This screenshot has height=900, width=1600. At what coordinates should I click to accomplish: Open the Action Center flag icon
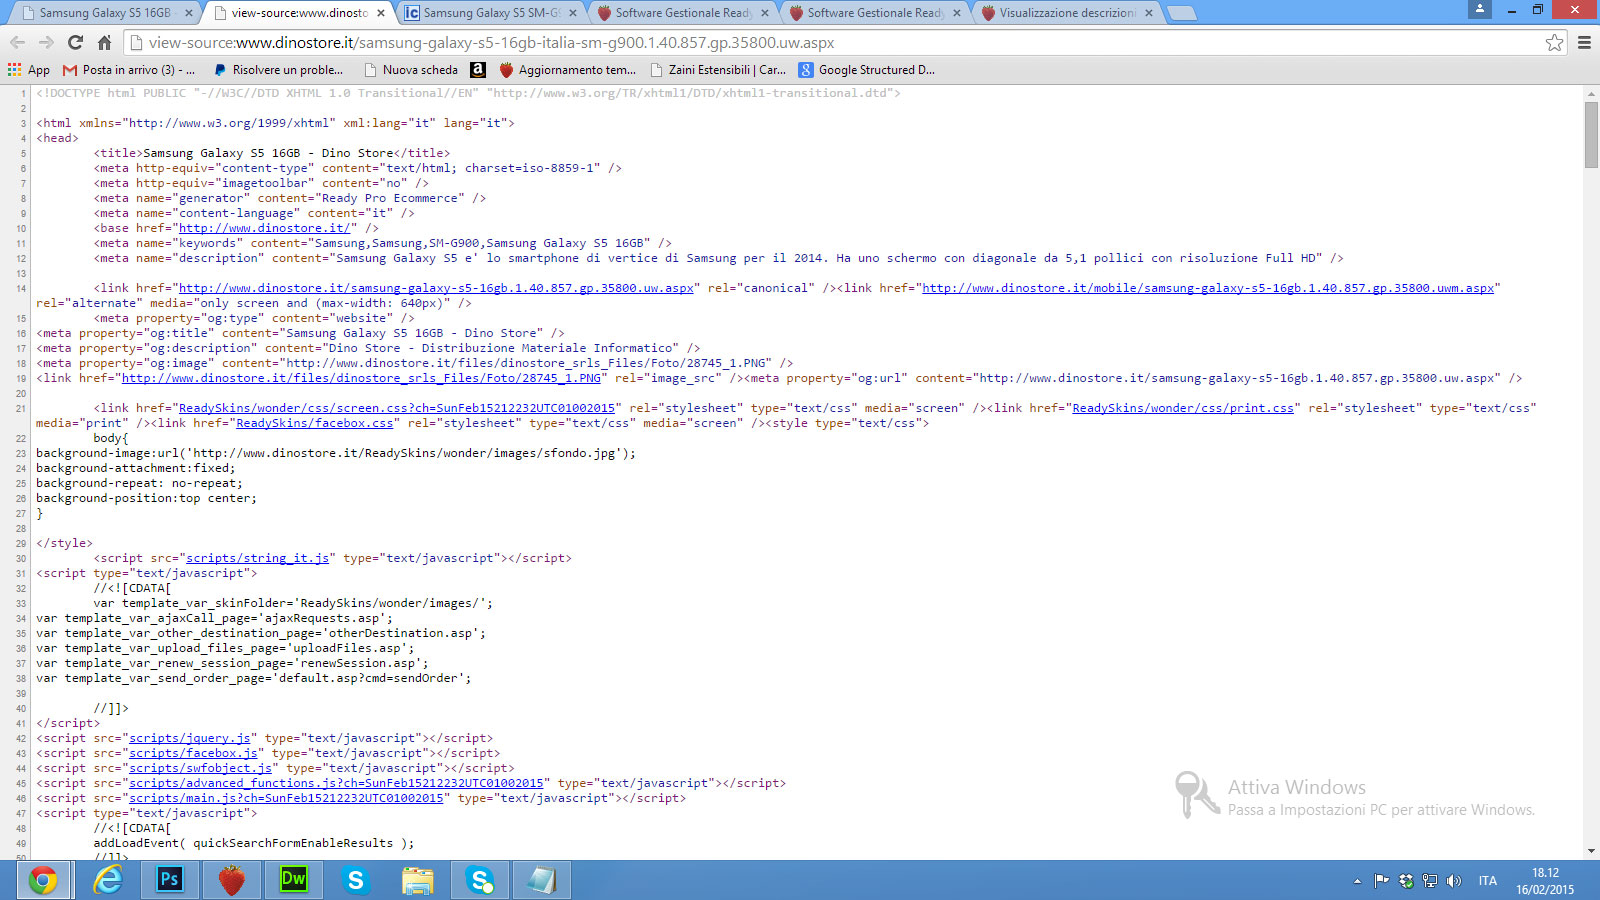(1381, 881)
